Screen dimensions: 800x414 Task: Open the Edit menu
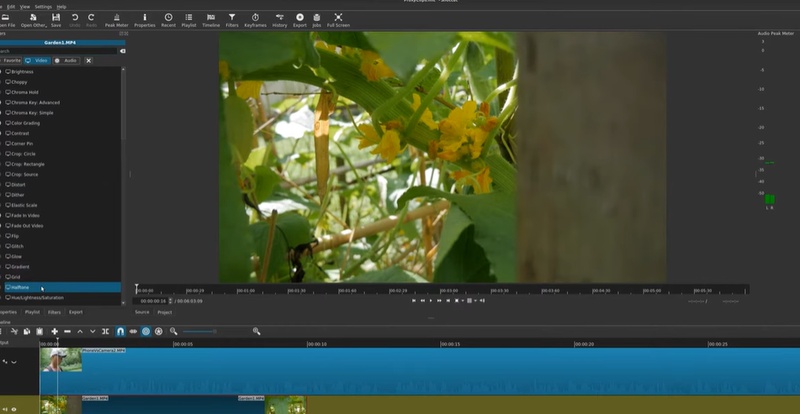coord(11,7)
